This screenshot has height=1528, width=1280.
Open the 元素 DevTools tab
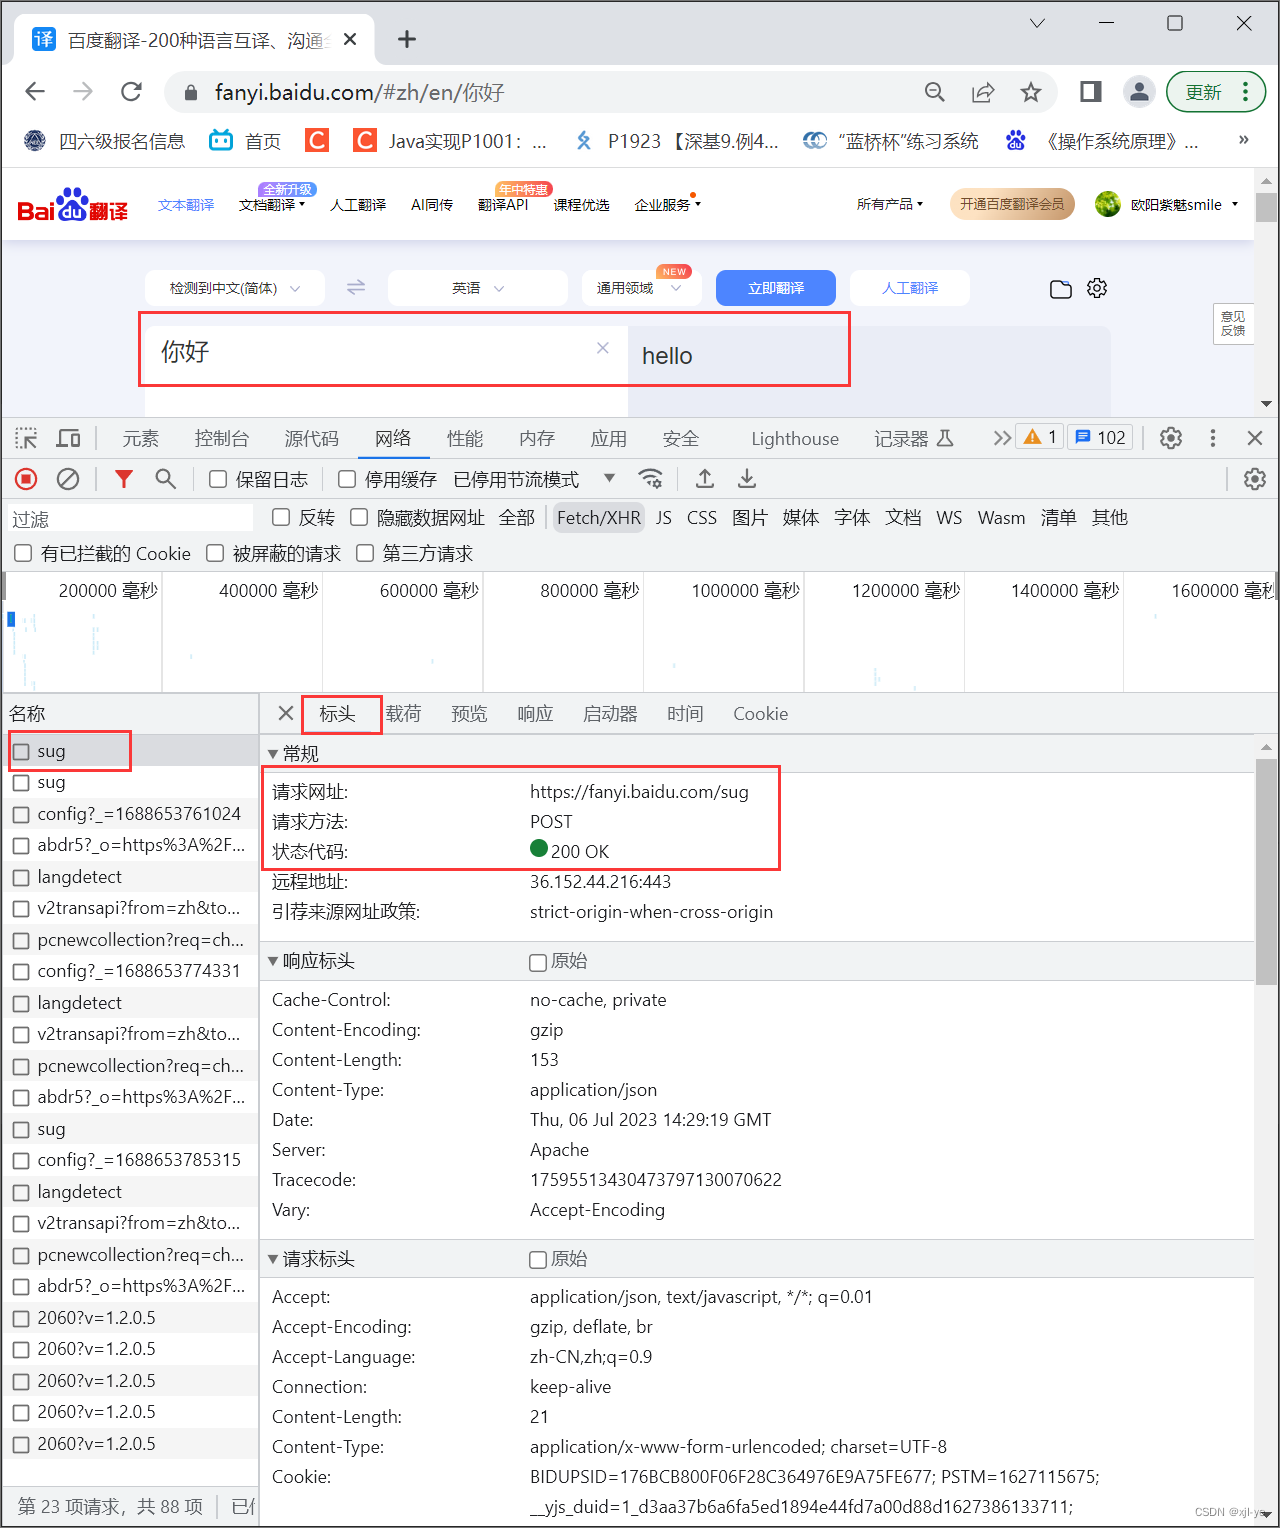click(141, 438)
